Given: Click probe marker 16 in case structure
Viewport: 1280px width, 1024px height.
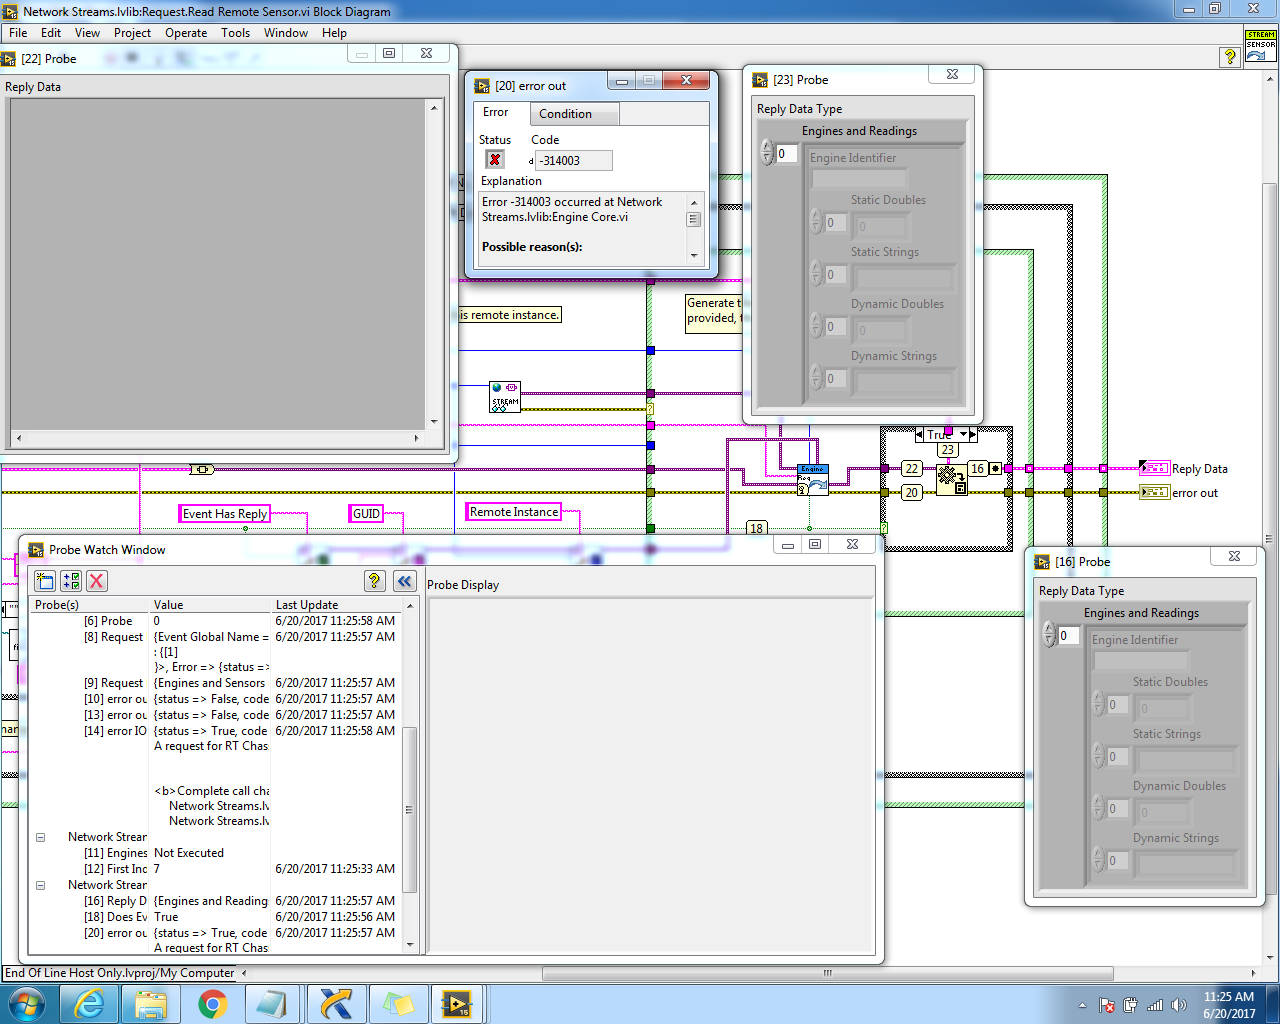Looking at the screenshot, I should (x=978, y=468).
